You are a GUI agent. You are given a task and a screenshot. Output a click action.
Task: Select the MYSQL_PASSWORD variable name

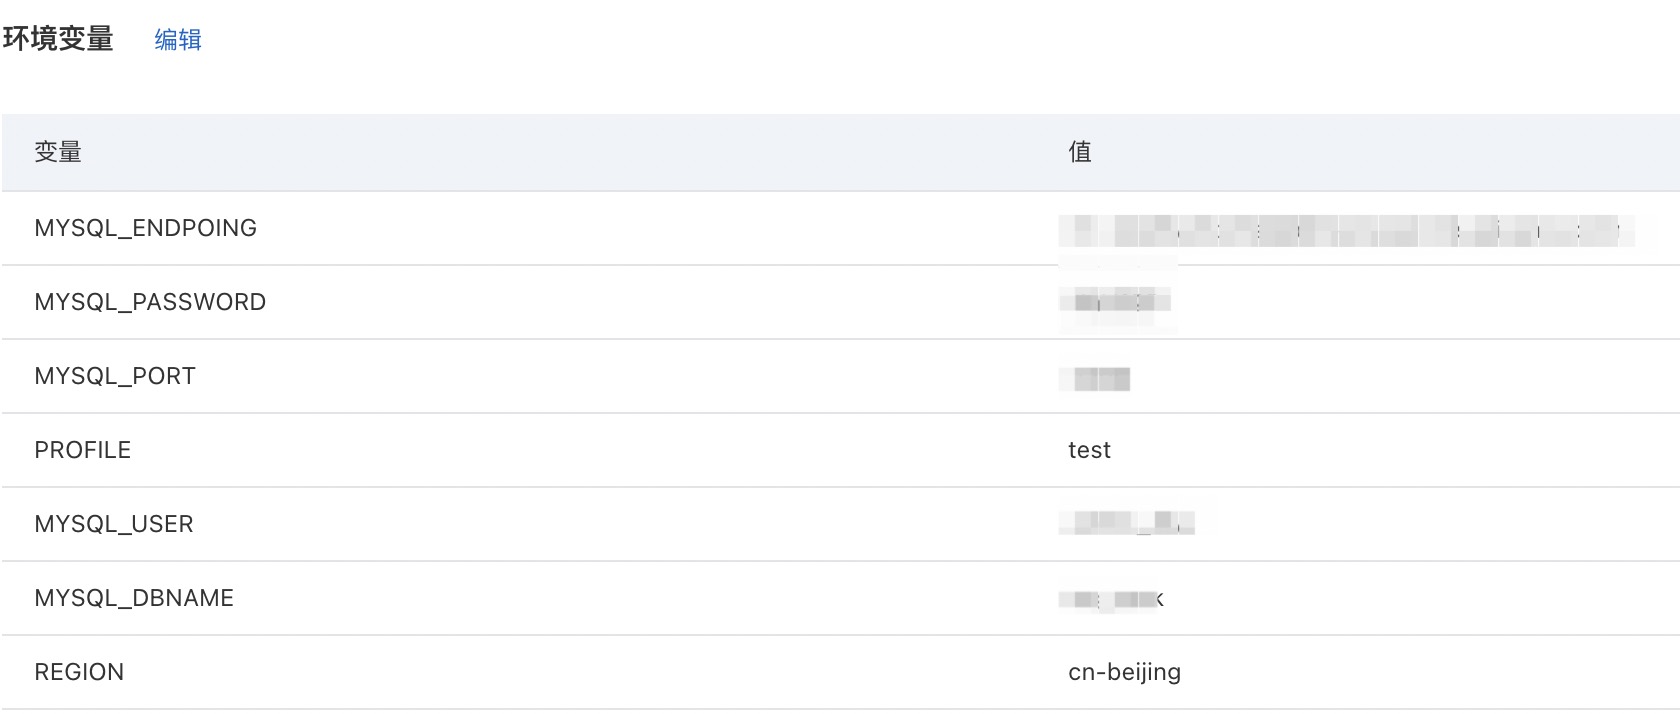pos(150,302)
